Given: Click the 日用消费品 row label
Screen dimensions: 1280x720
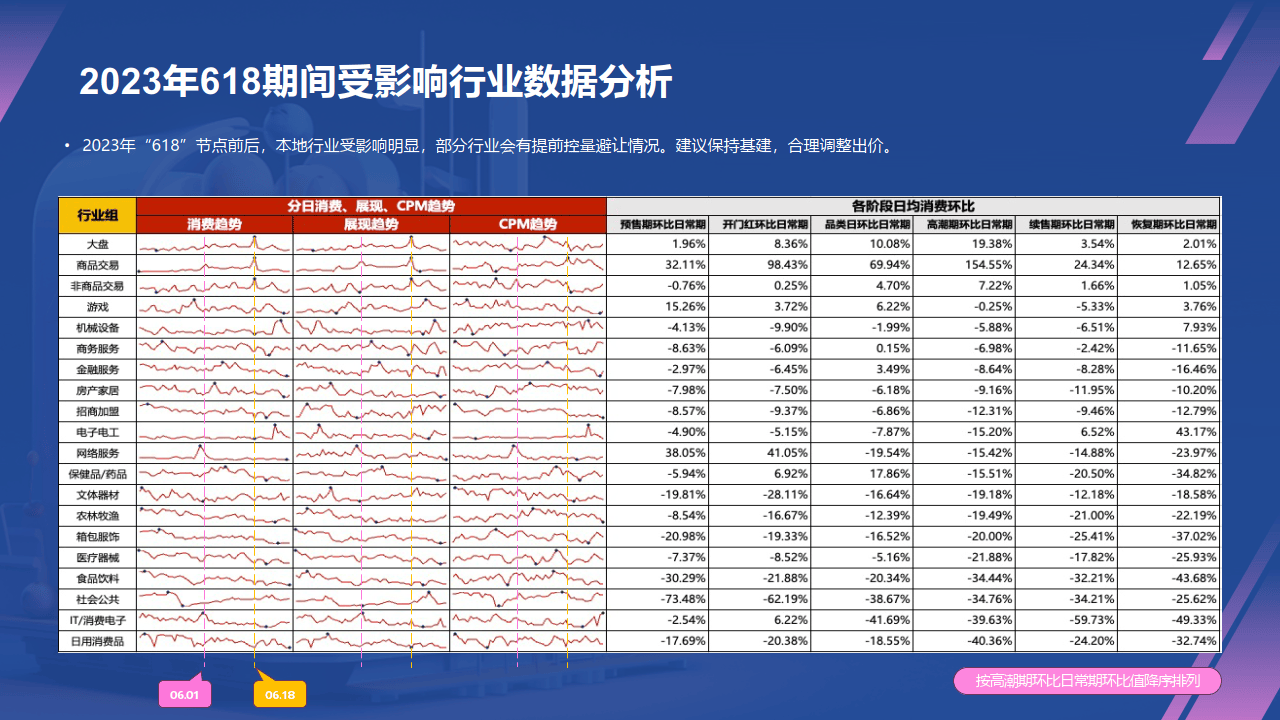Looking at the screenshot, I should (98, 641).
